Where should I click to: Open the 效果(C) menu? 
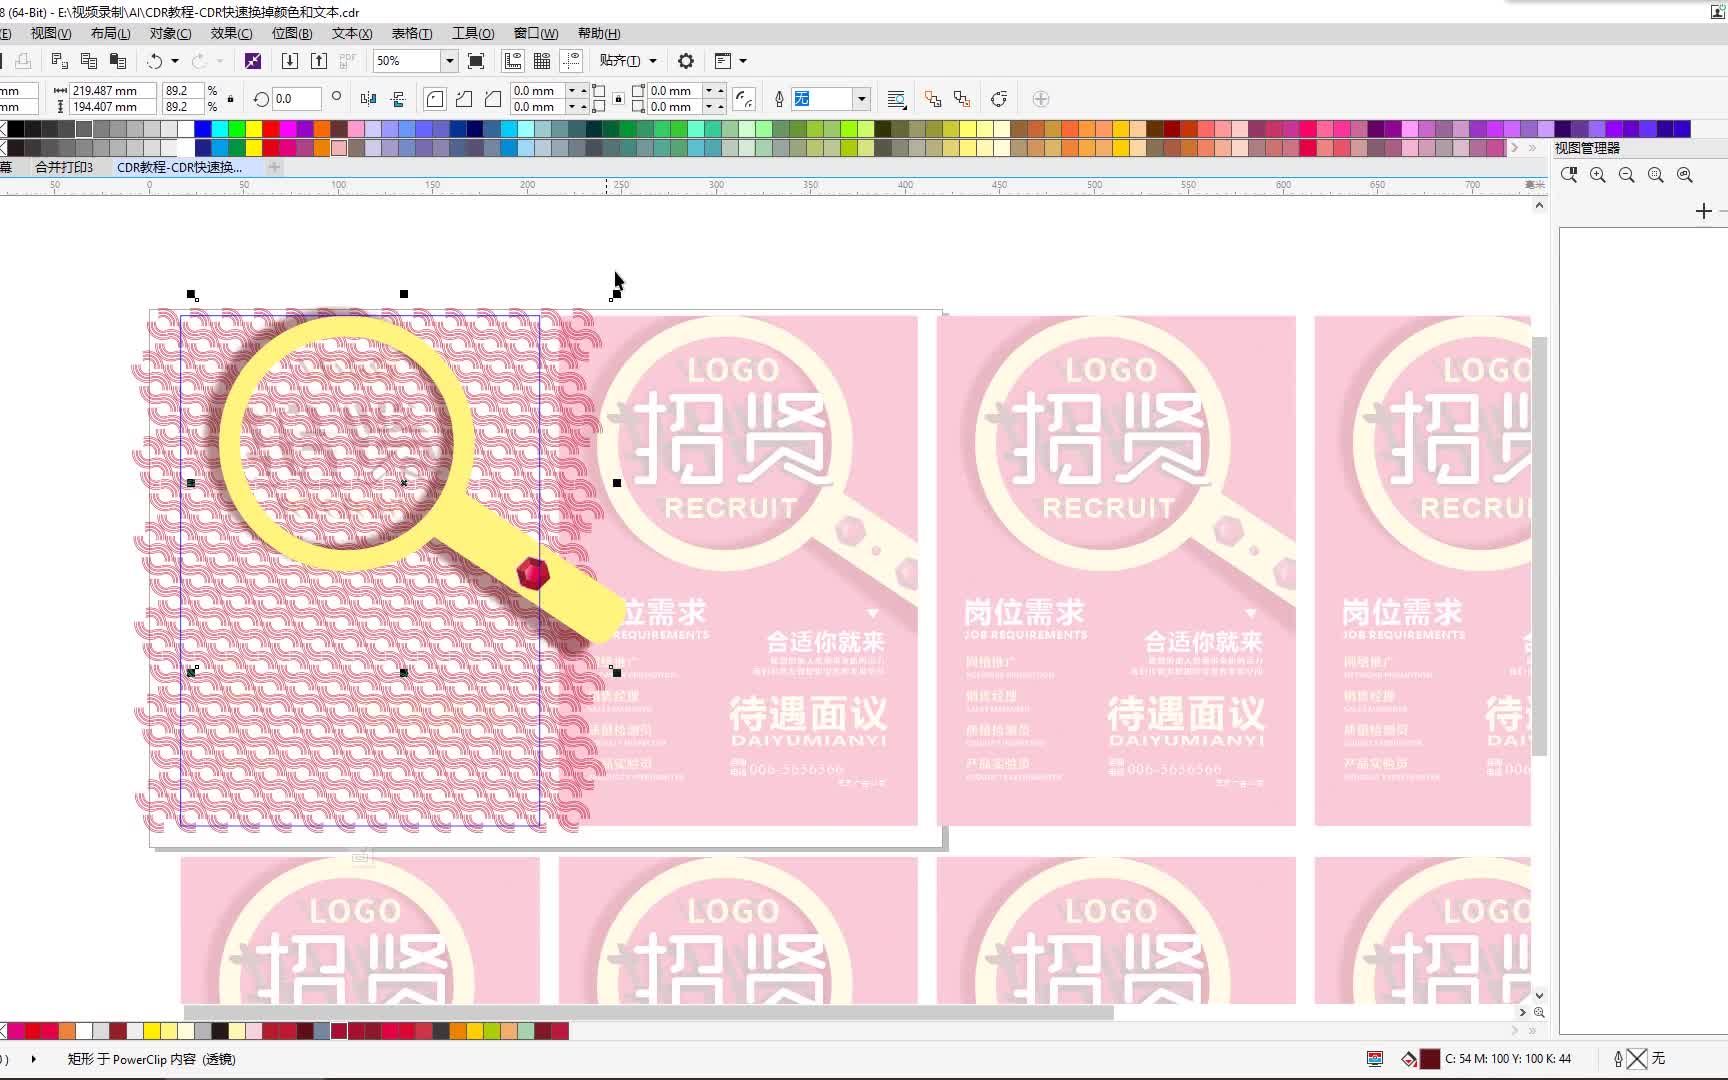tap(231, 33)
